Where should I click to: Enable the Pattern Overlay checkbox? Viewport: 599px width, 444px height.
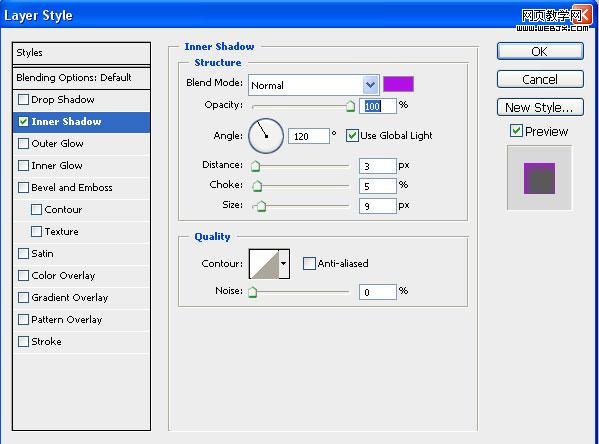[x=23, y=319]
